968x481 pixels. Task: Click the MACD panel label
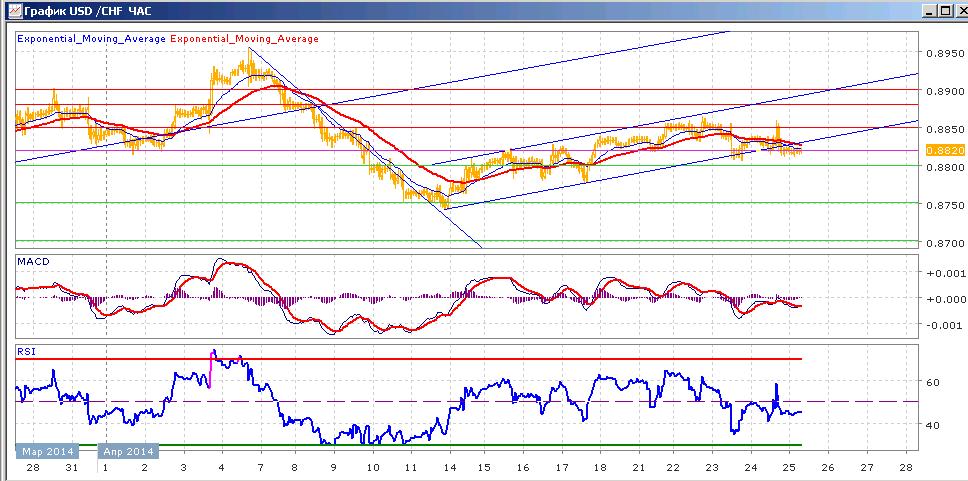[x=33, y=262]
